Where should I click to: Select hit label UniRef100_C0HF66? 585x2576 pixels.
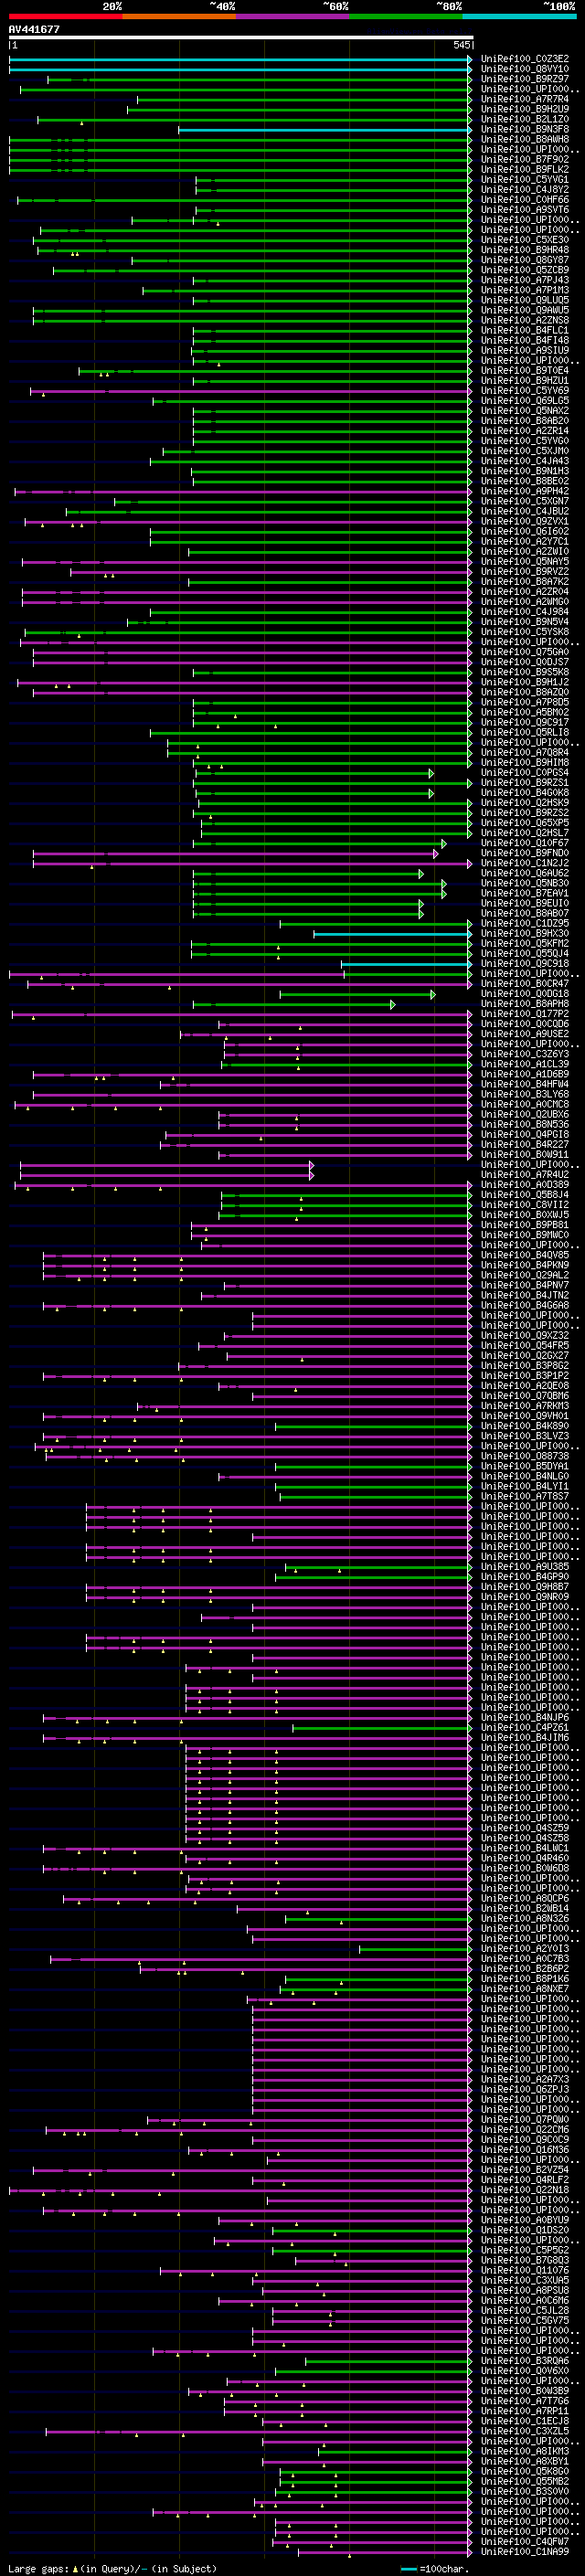click(525, 199)
